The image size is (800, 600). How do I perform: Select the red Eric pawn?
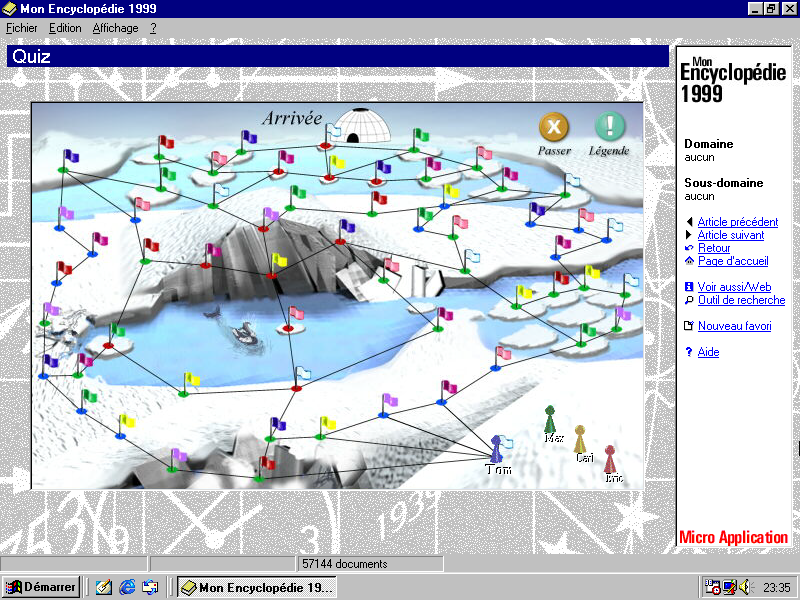click(610, 459)
